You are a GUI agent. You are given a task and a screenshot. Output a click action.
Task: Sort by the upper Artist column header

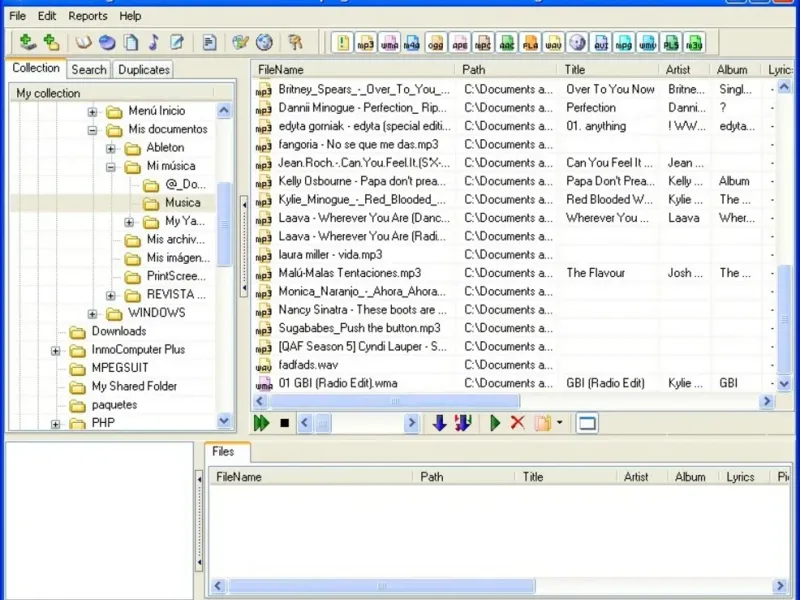point(684,70)
